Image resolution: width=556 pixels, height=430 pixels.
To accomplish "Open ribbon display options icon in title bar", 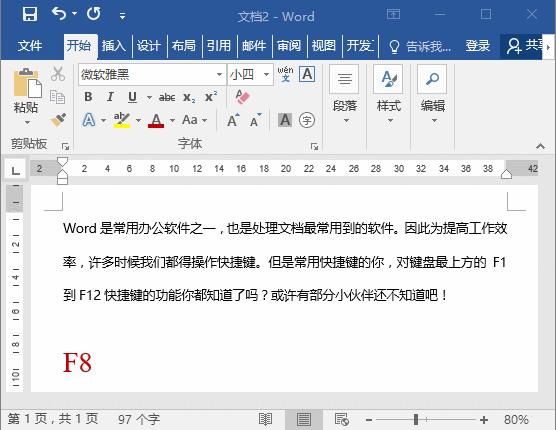I will (x=393, y=15).
